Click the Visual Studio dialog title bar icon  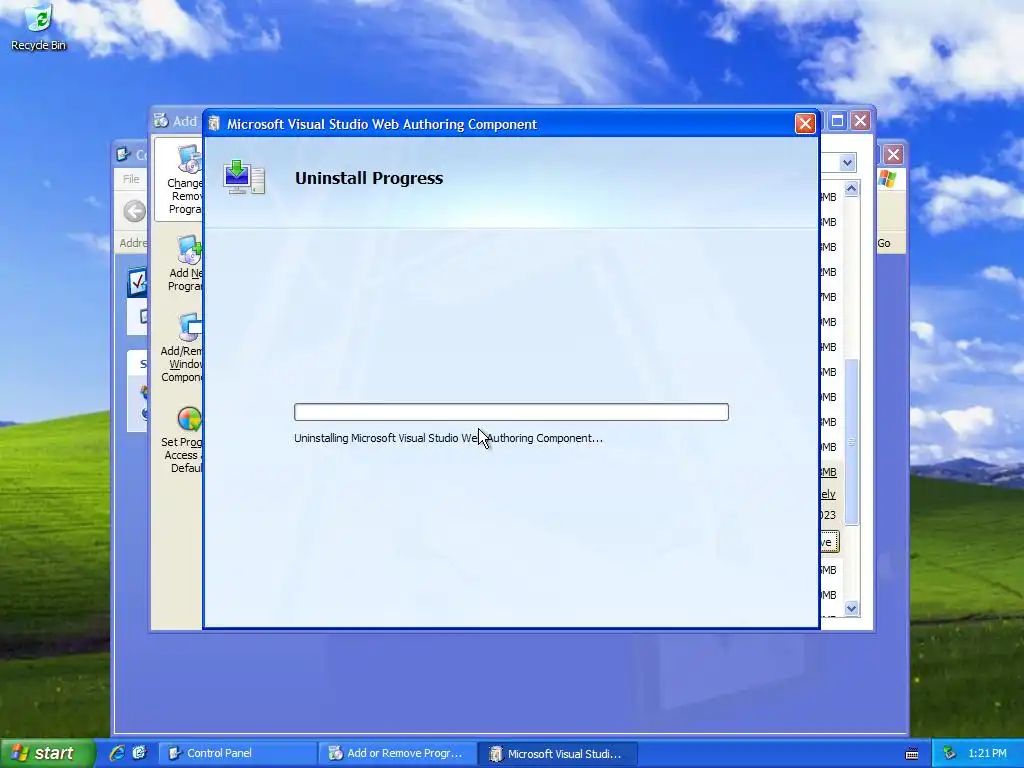[214, 124]
